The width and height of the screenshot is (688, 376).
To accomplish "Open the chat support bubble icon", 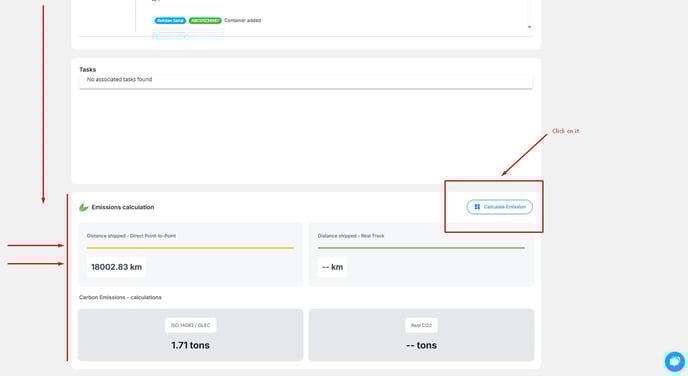I will click(x=674, y=362).
